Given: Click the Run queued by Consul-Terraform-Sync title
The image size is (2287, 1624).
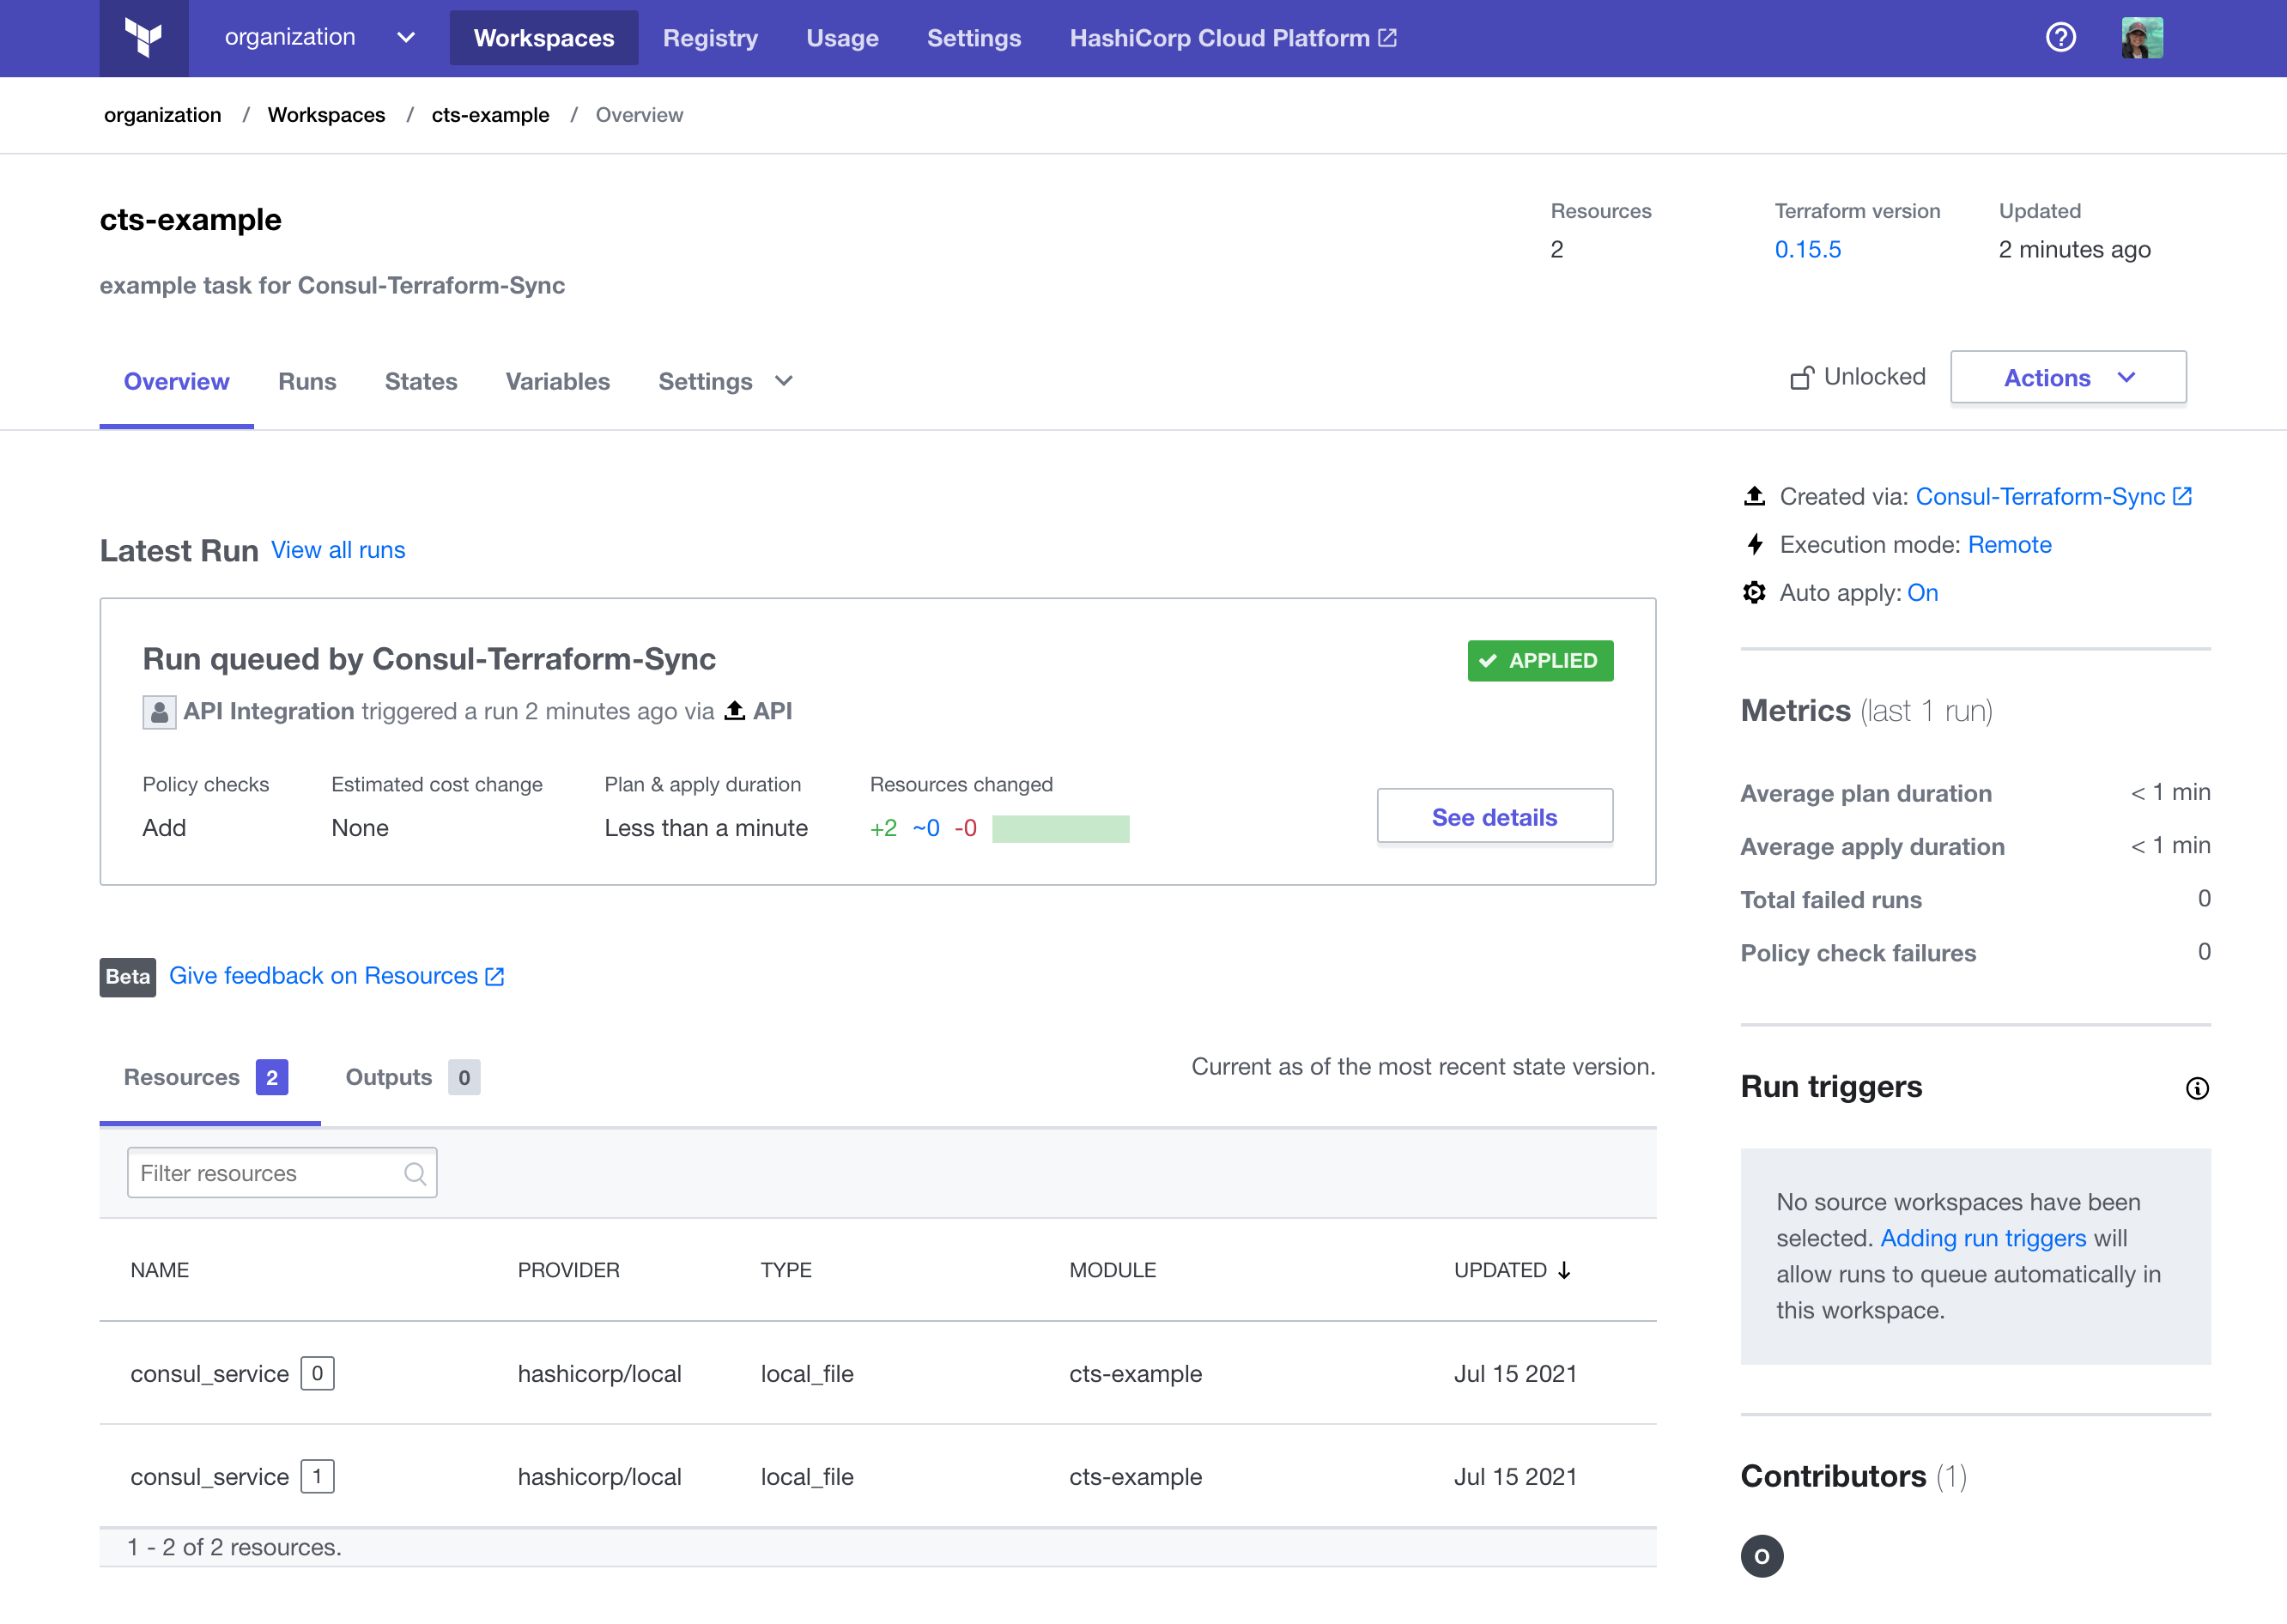Looking at the screenshot, I should (429, 660).
